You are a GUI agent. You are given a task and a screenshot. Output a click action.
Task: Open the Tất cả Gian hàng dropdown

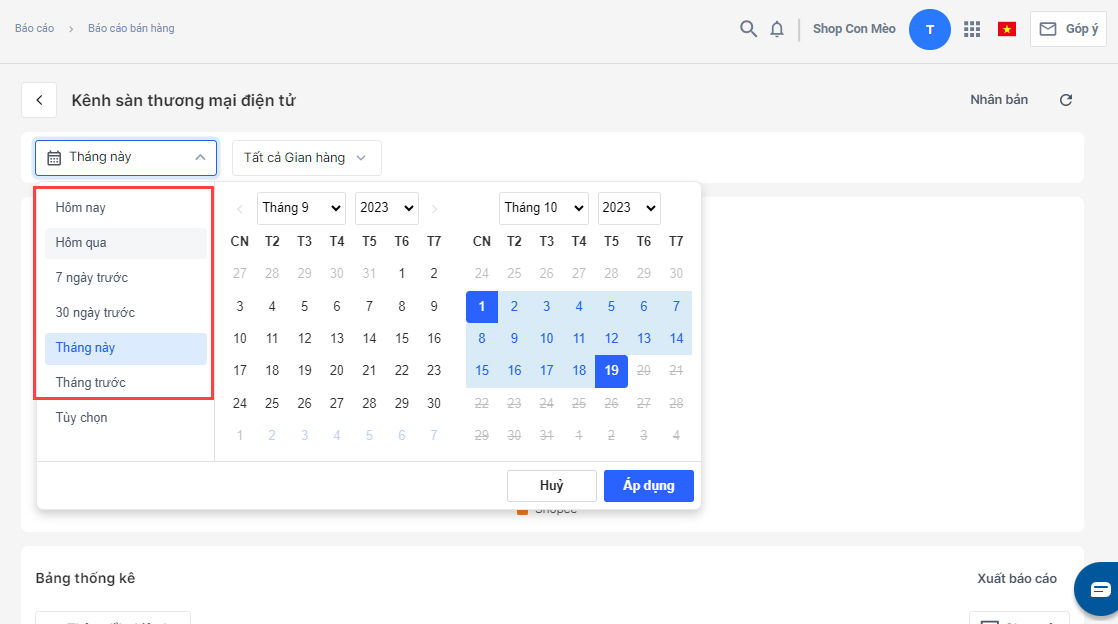(306, 158)
